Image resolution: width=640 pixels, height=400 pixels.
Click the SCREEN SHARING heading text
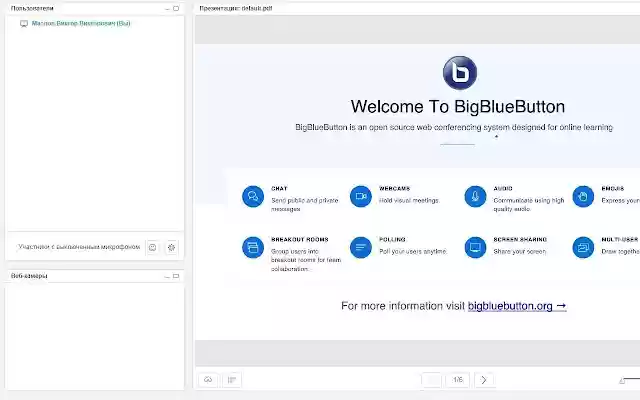tap(520, 240)
